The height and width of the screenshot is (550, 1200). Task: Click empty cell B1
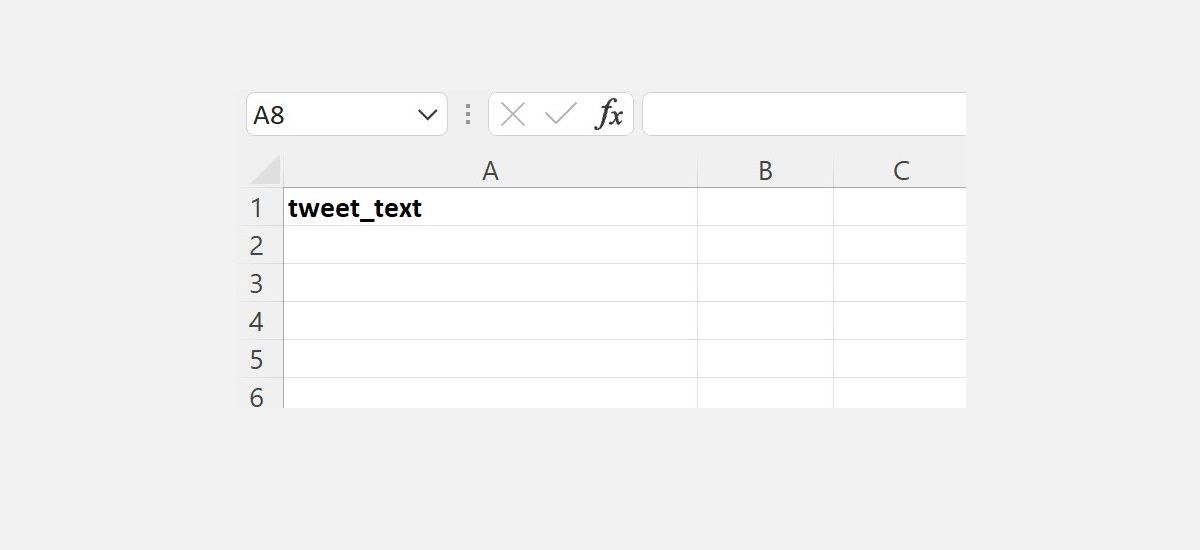(x=765, y=208)
